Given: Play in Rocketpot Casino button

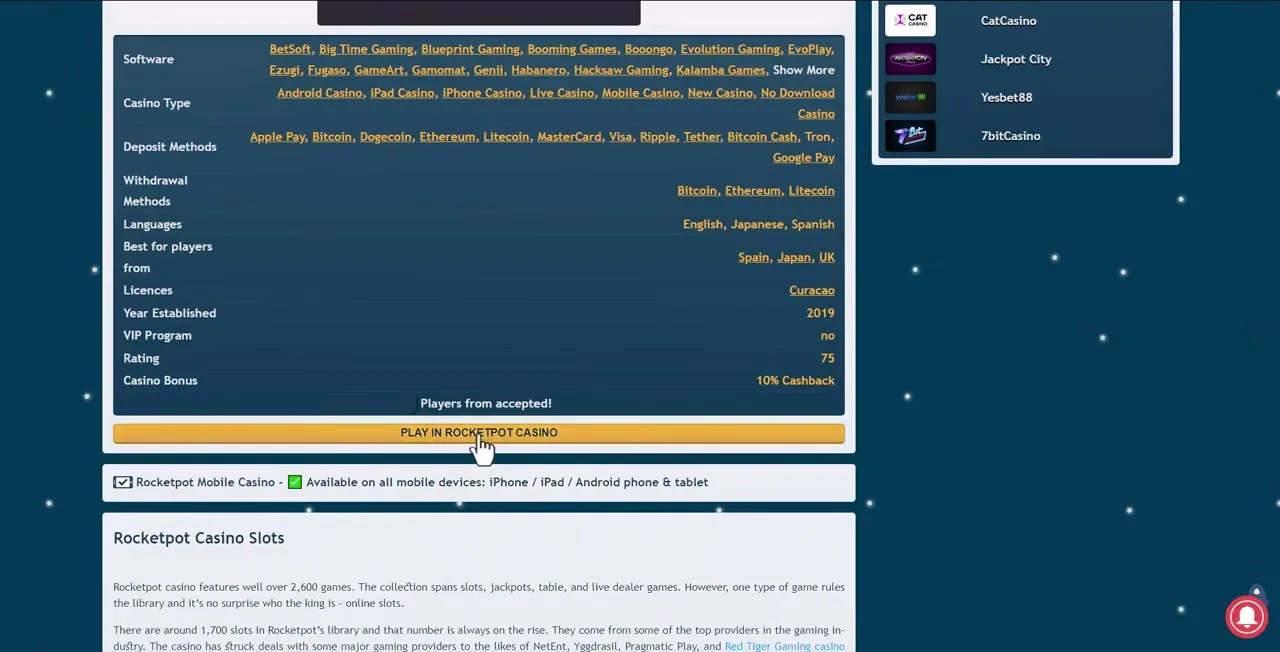Looking at the screenshot, I should point(479,433).
